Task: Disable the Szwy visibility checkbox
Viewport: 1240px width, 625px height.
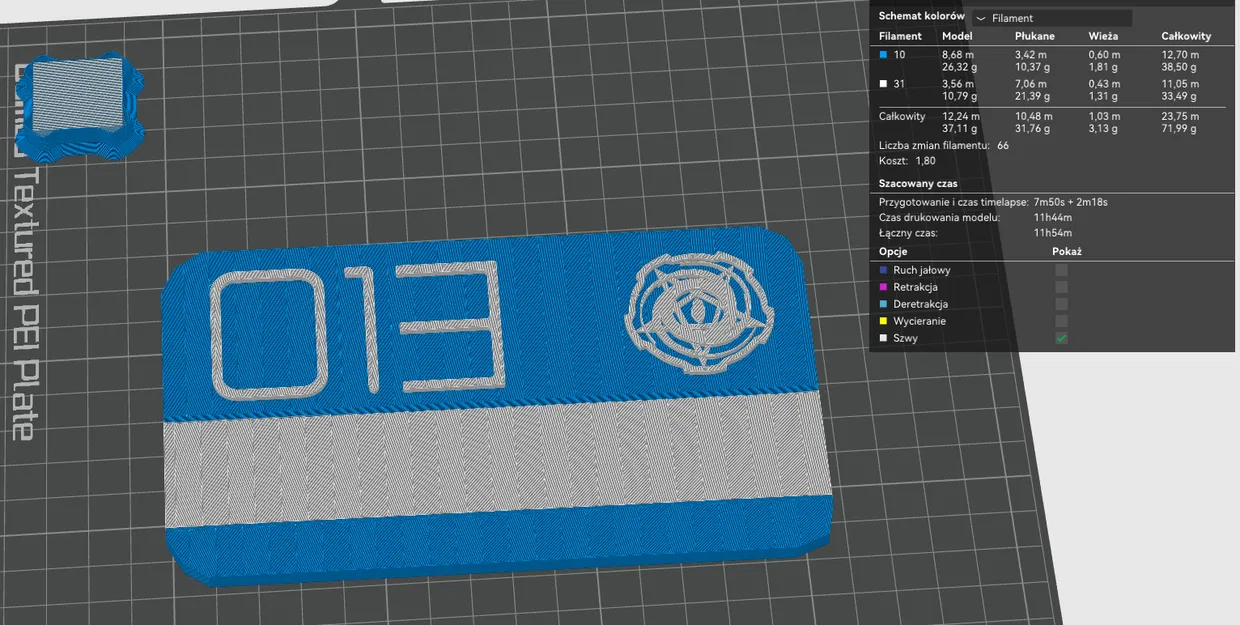Action: (x=1061, y=337)
